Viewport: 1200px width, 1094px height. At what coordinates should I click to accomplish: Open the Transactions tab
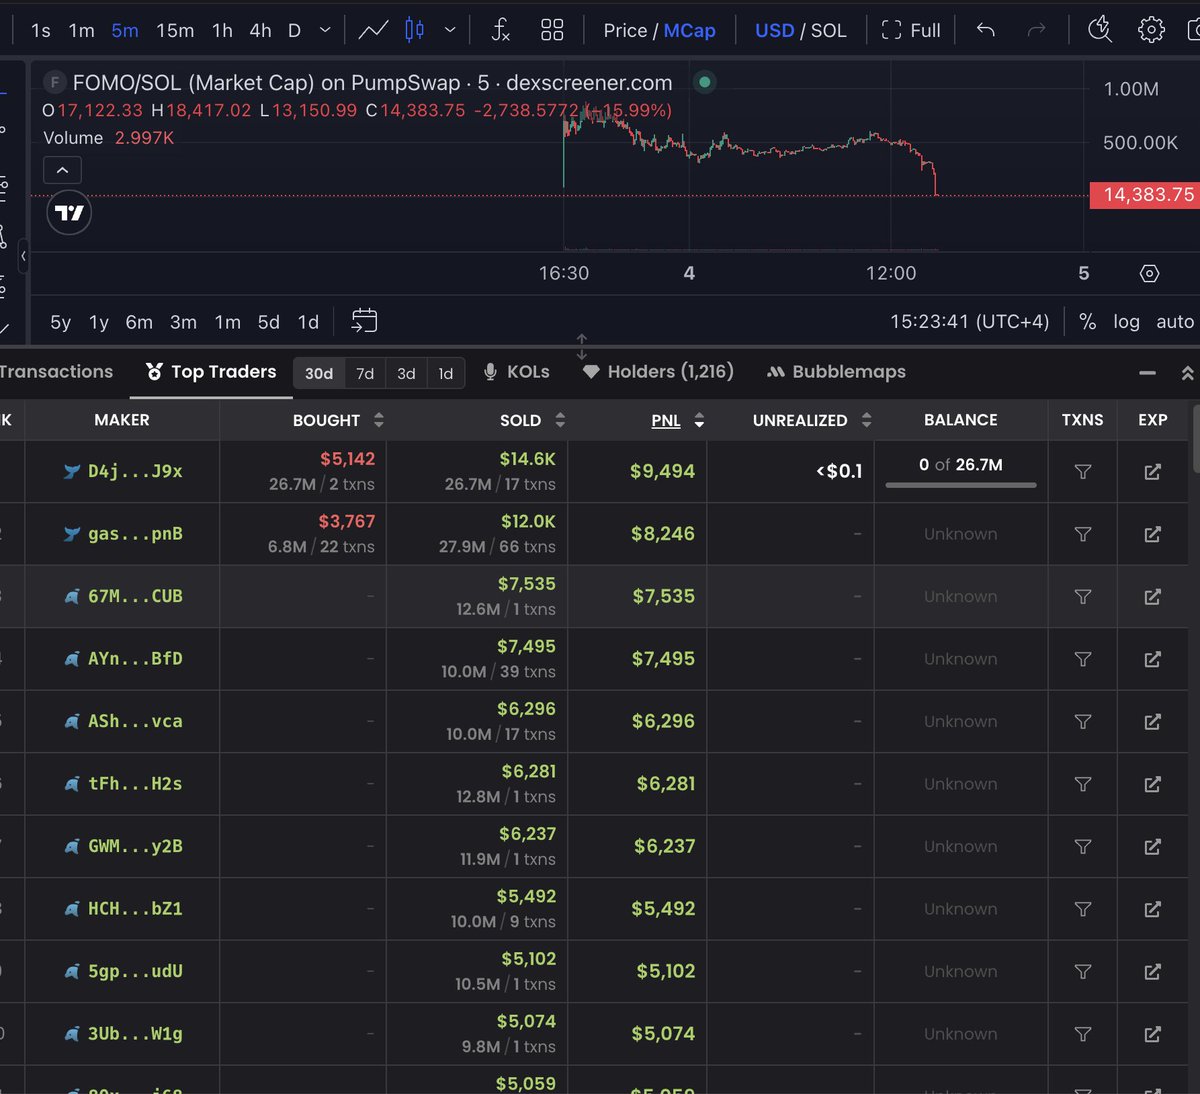56,372
